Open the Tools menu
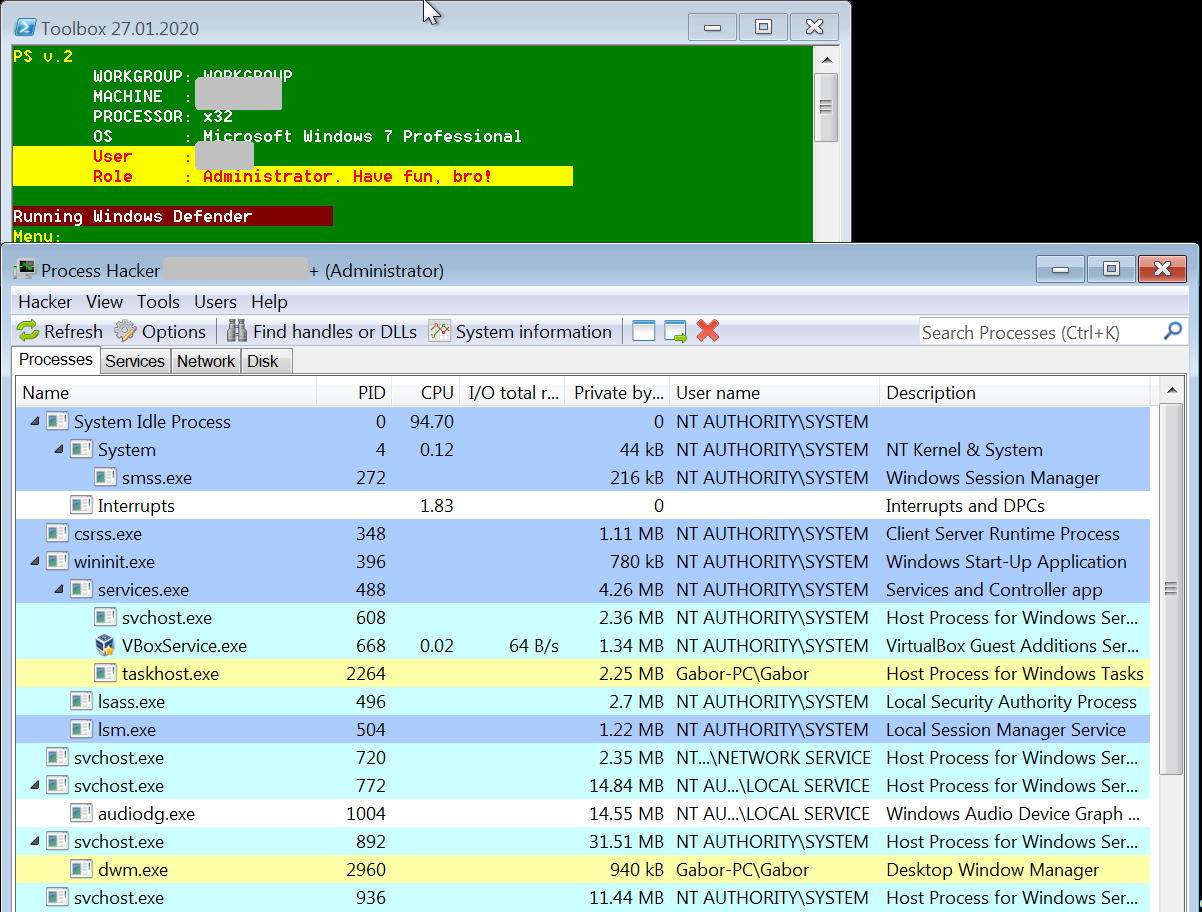The image size is (1202, 912). pos(158,302)
